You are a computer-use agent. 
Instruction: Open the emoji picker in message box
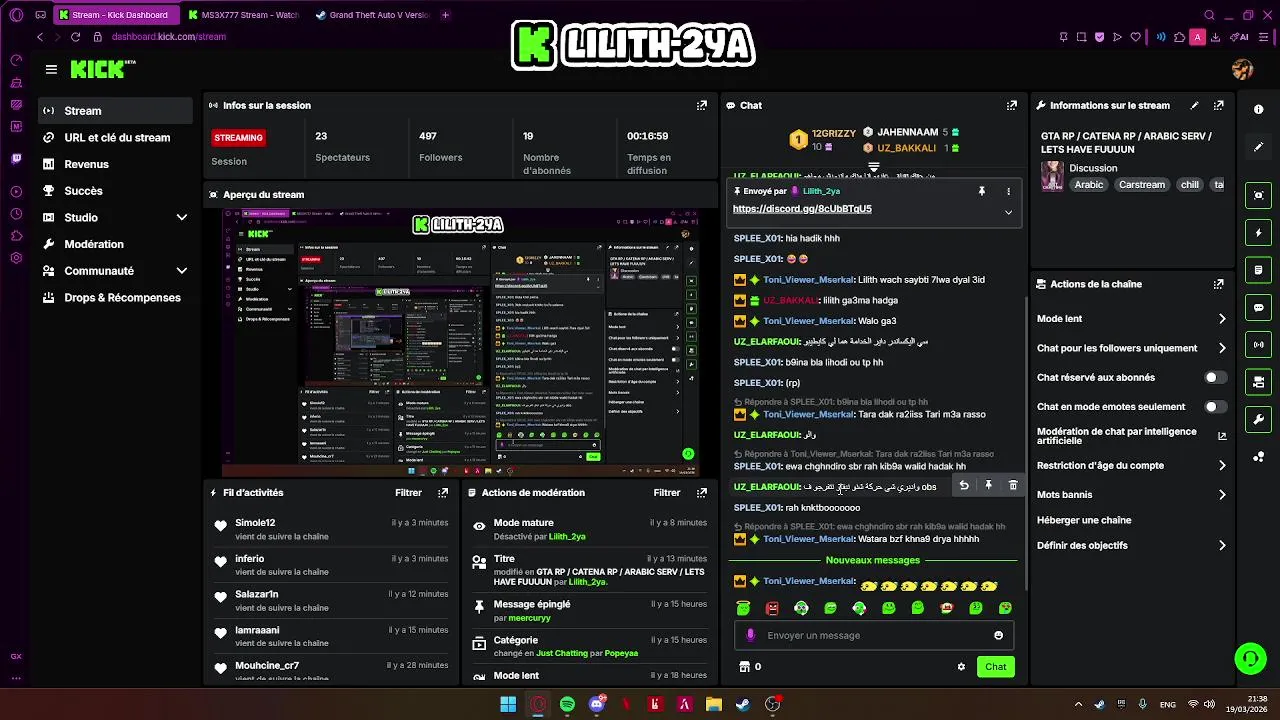(998, 635)
